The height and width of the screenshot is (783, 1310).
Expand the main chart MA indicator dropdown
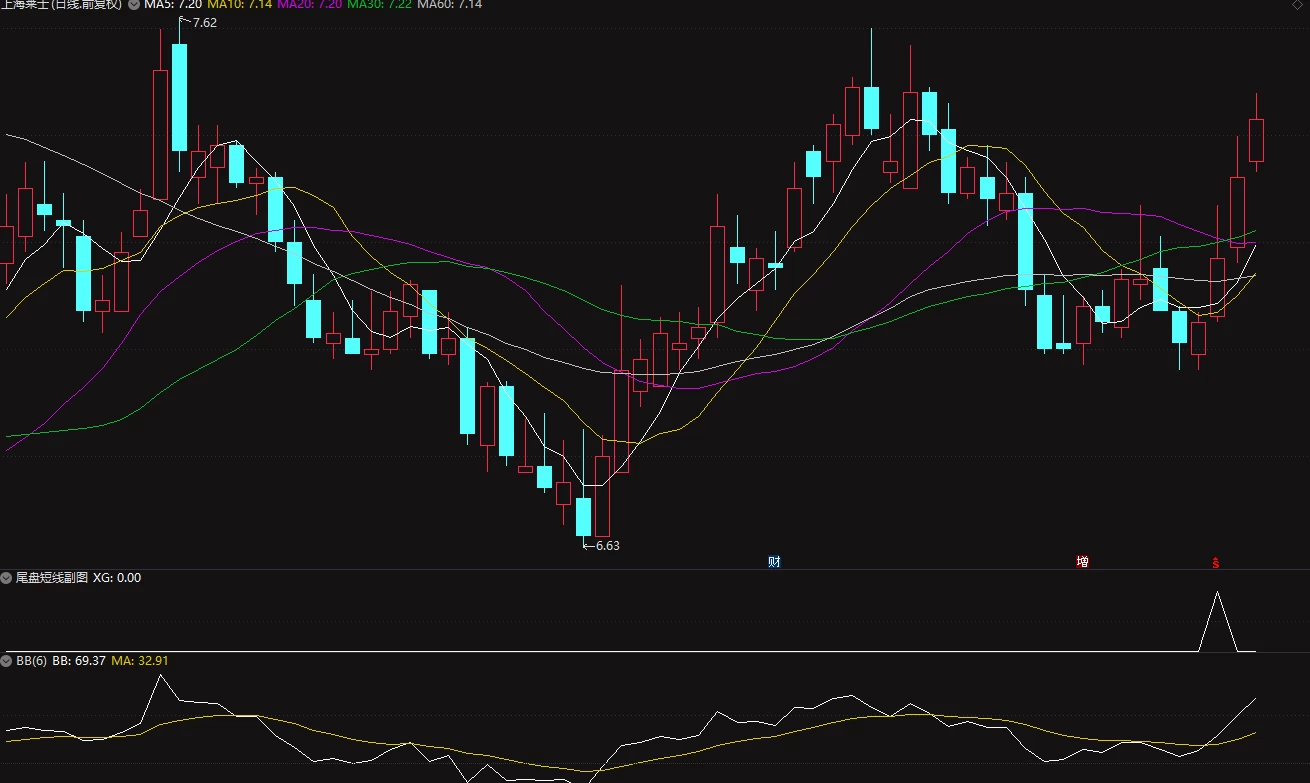click(x=134, y=5)
